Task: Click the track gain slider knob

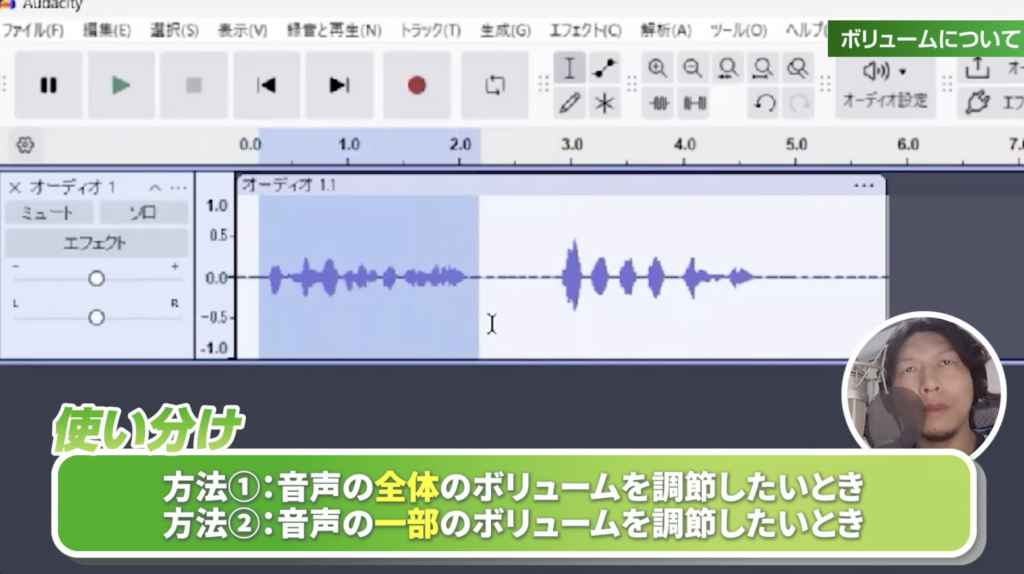Action: (96, 278)
